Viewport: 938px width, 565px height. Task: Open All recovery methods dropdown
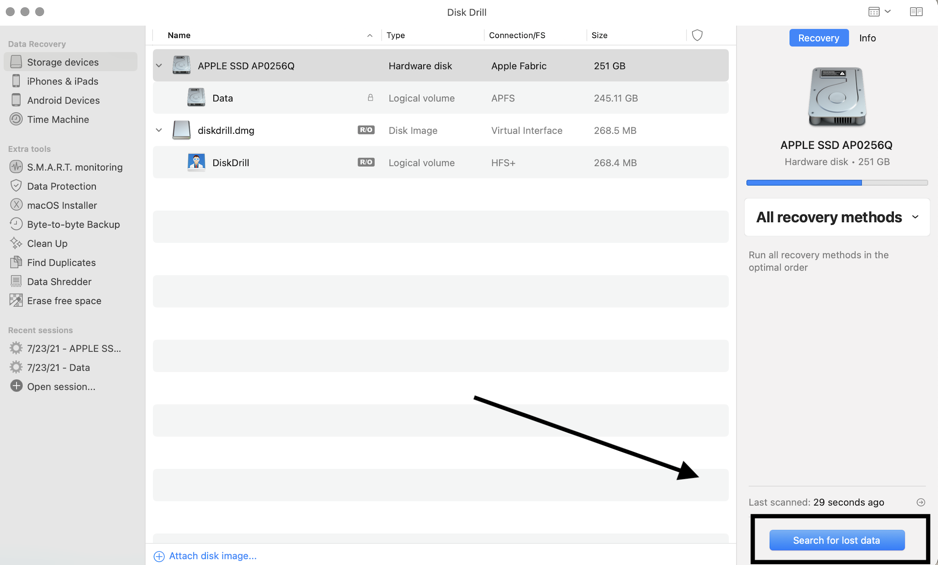tap(837, 217)
